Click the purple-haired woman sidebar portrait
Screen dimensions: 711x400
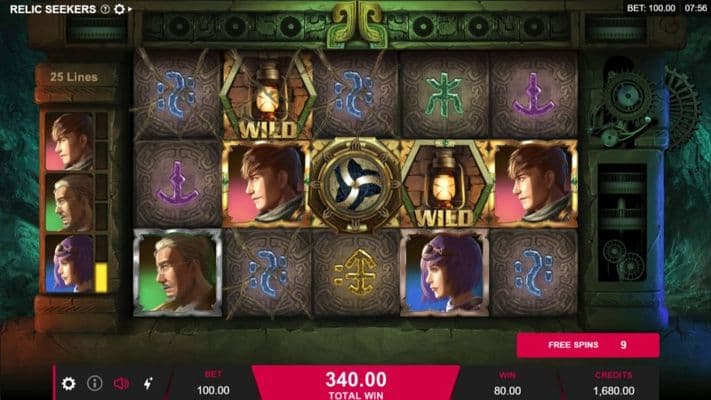tap(69, 264)
